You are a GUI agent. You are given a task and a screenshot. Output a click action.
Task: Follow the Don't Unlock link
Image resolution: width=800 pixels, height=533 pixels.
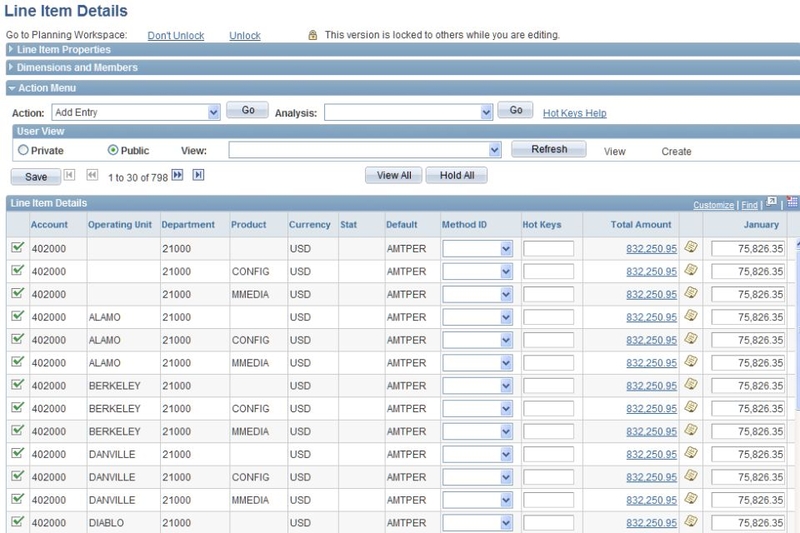pos(176,35)
